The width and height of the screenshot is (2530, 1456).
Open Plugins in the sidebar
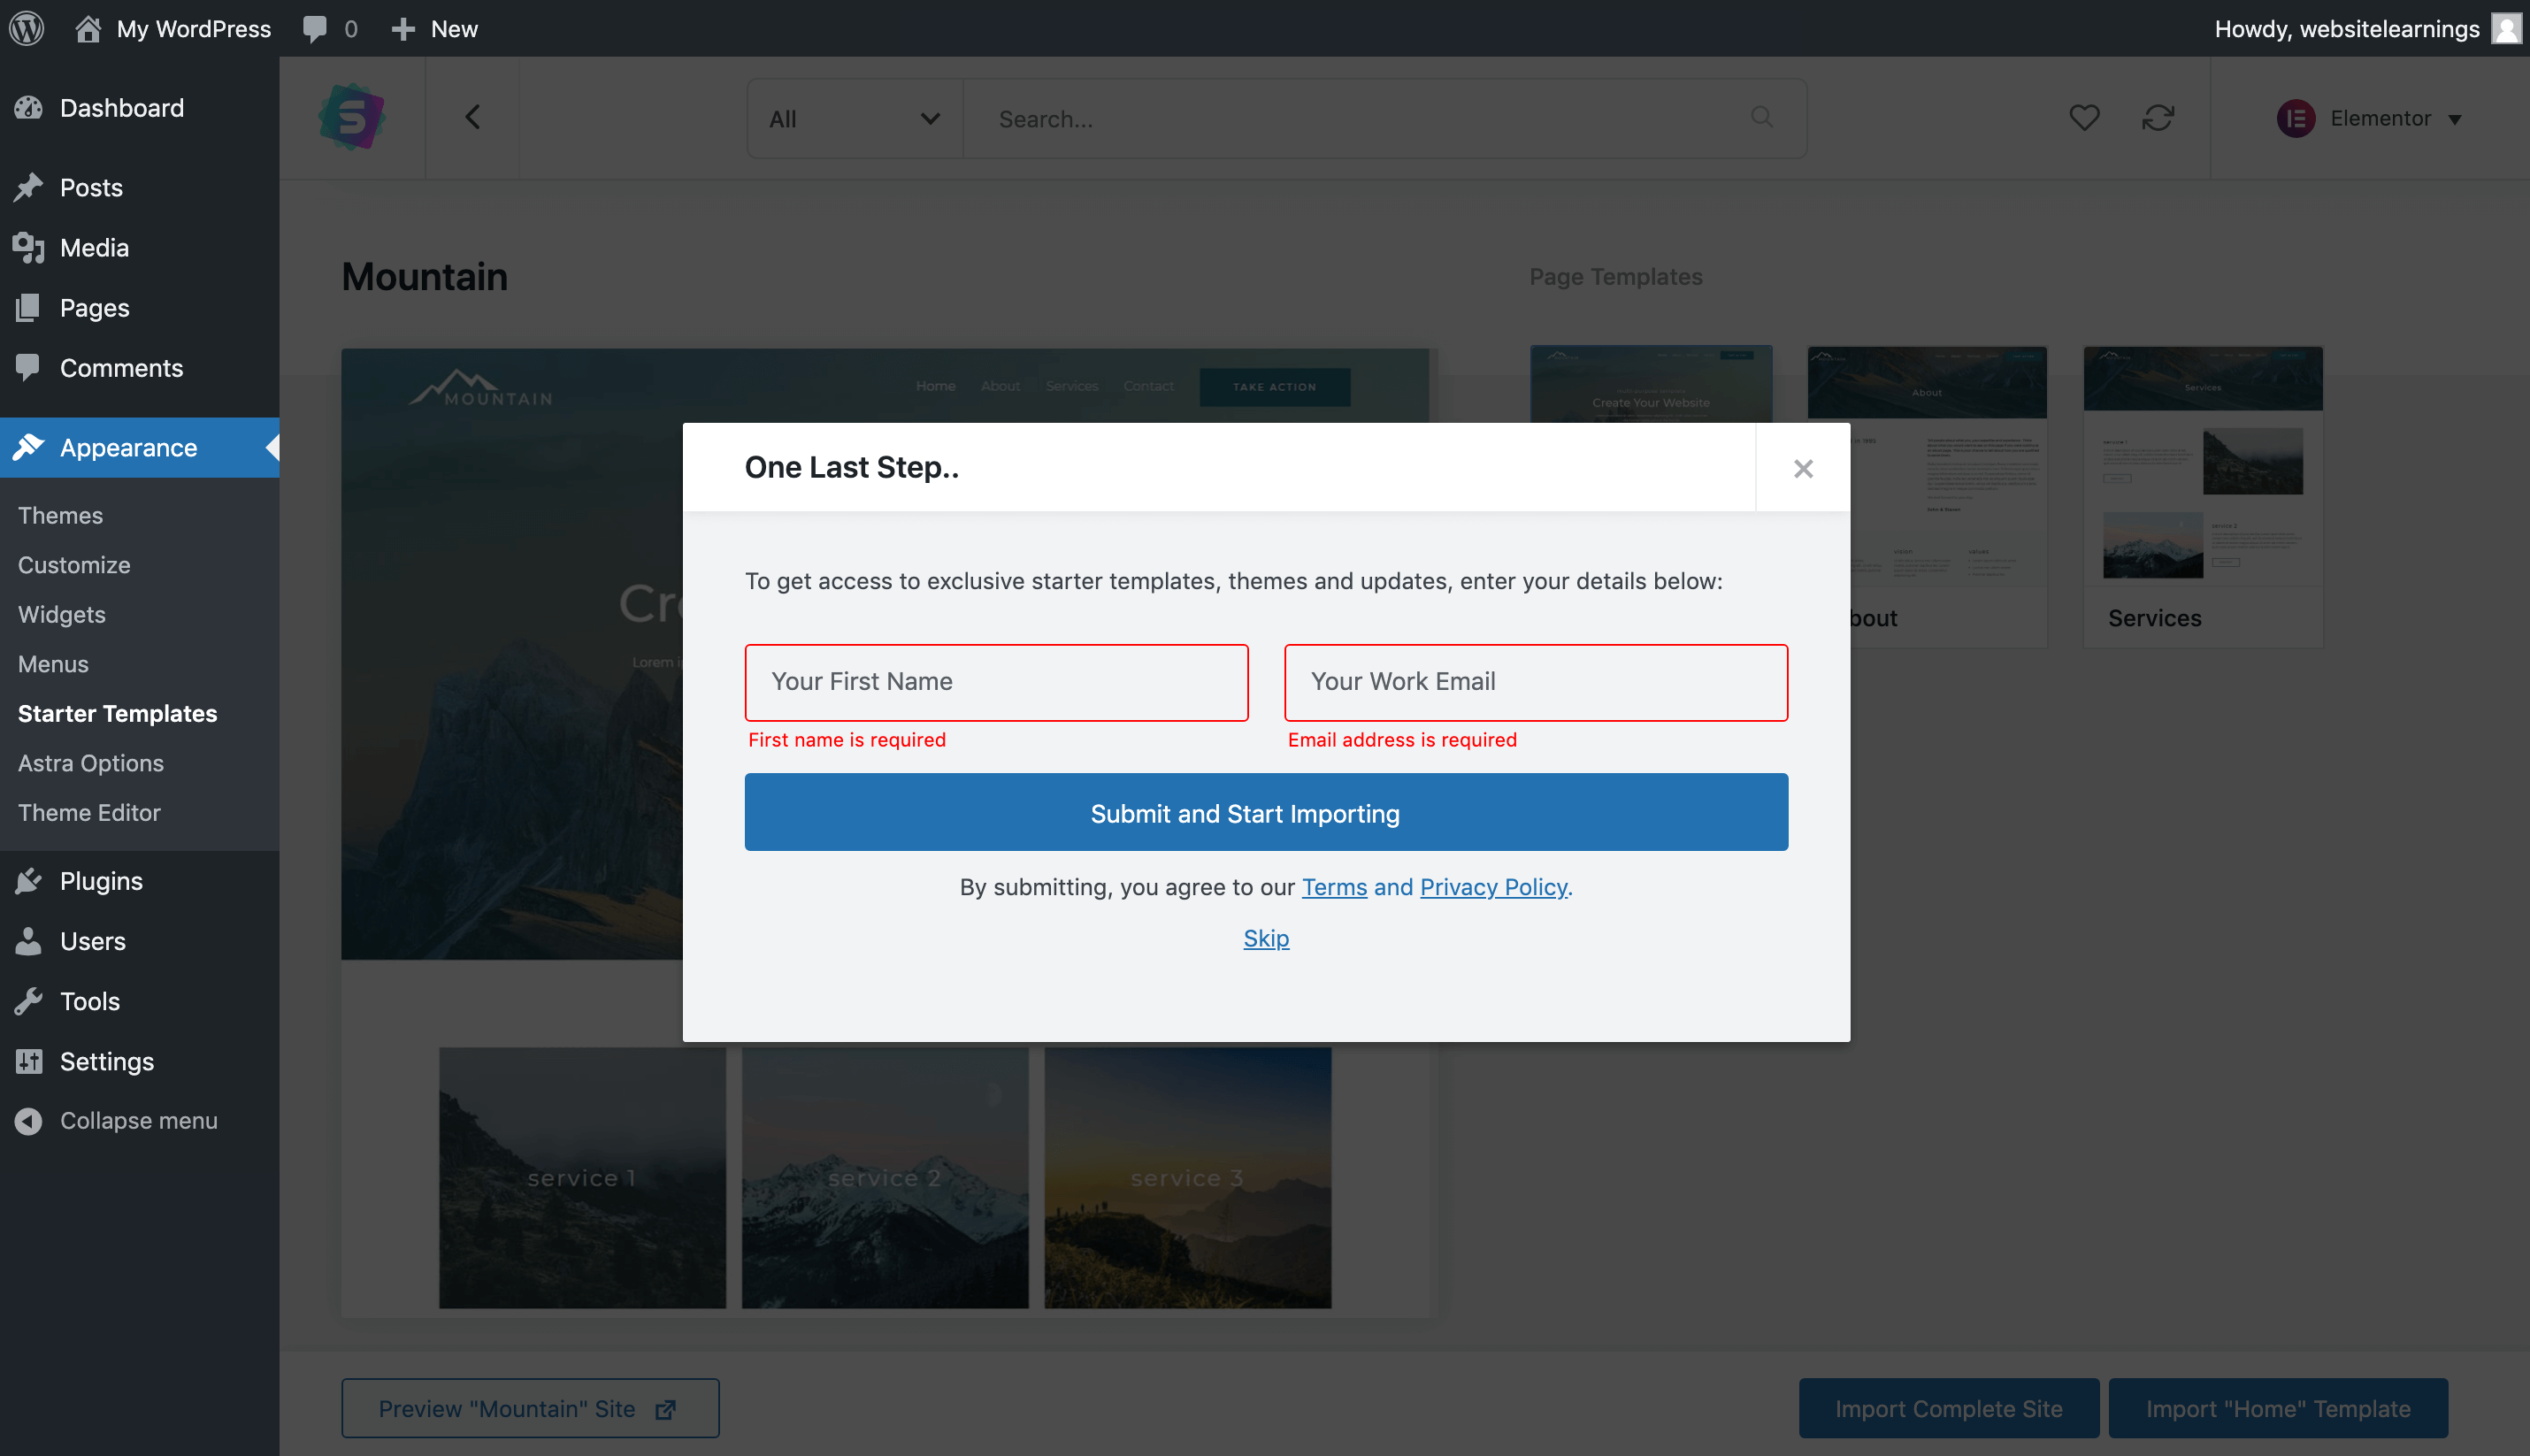coord(140,880)
